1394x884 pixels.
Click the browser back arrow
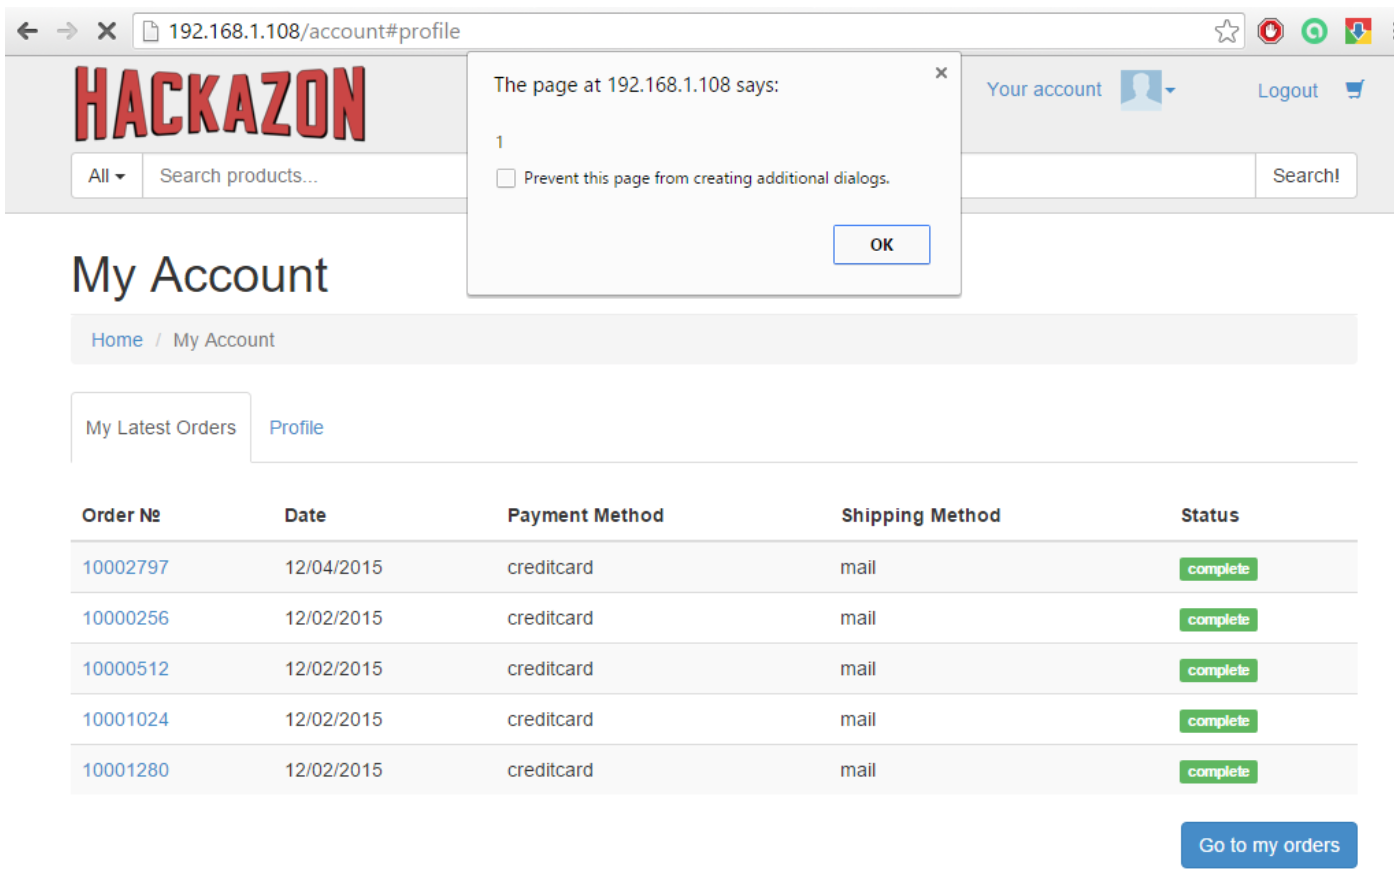coord(28,31)
